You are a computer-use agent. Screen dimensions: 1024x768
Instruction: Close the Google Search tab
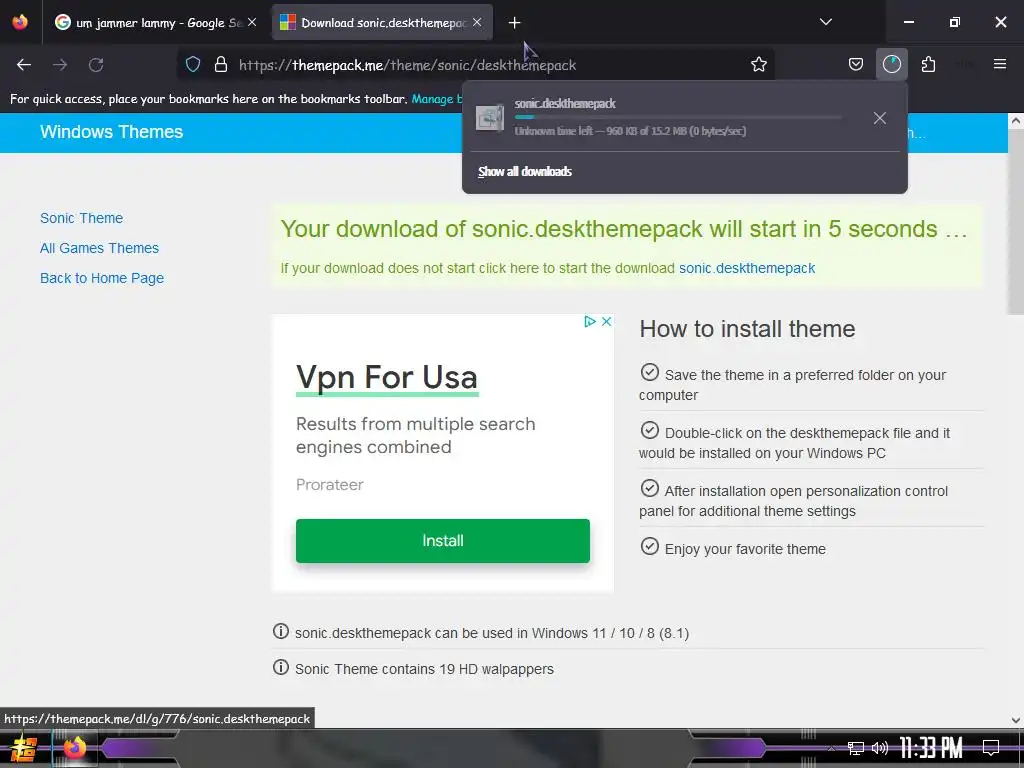tap(252, 22)
